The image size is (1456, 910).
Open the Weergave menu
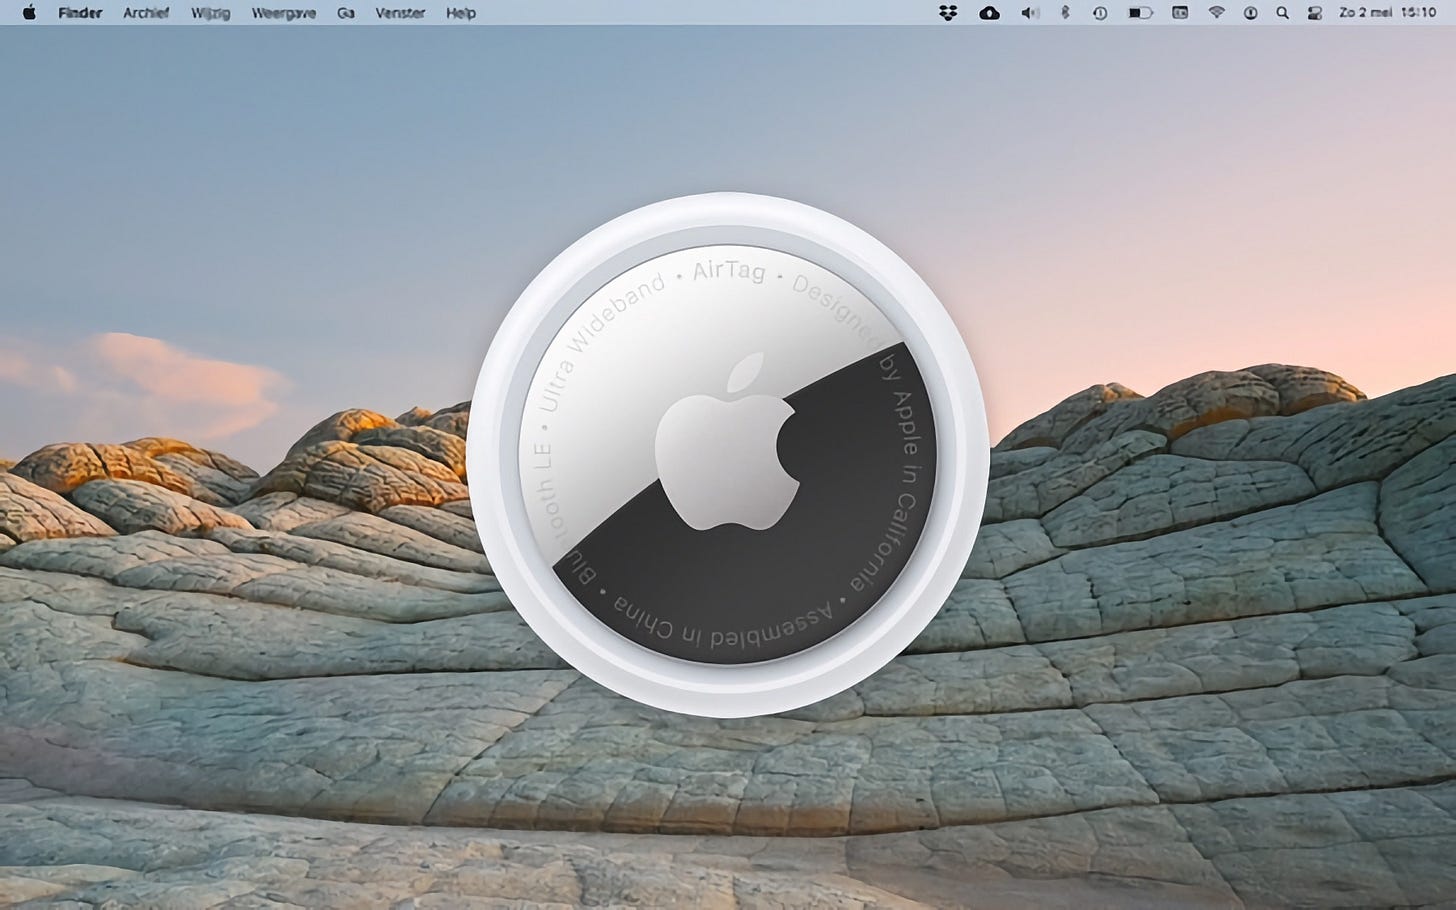point(285,13)
